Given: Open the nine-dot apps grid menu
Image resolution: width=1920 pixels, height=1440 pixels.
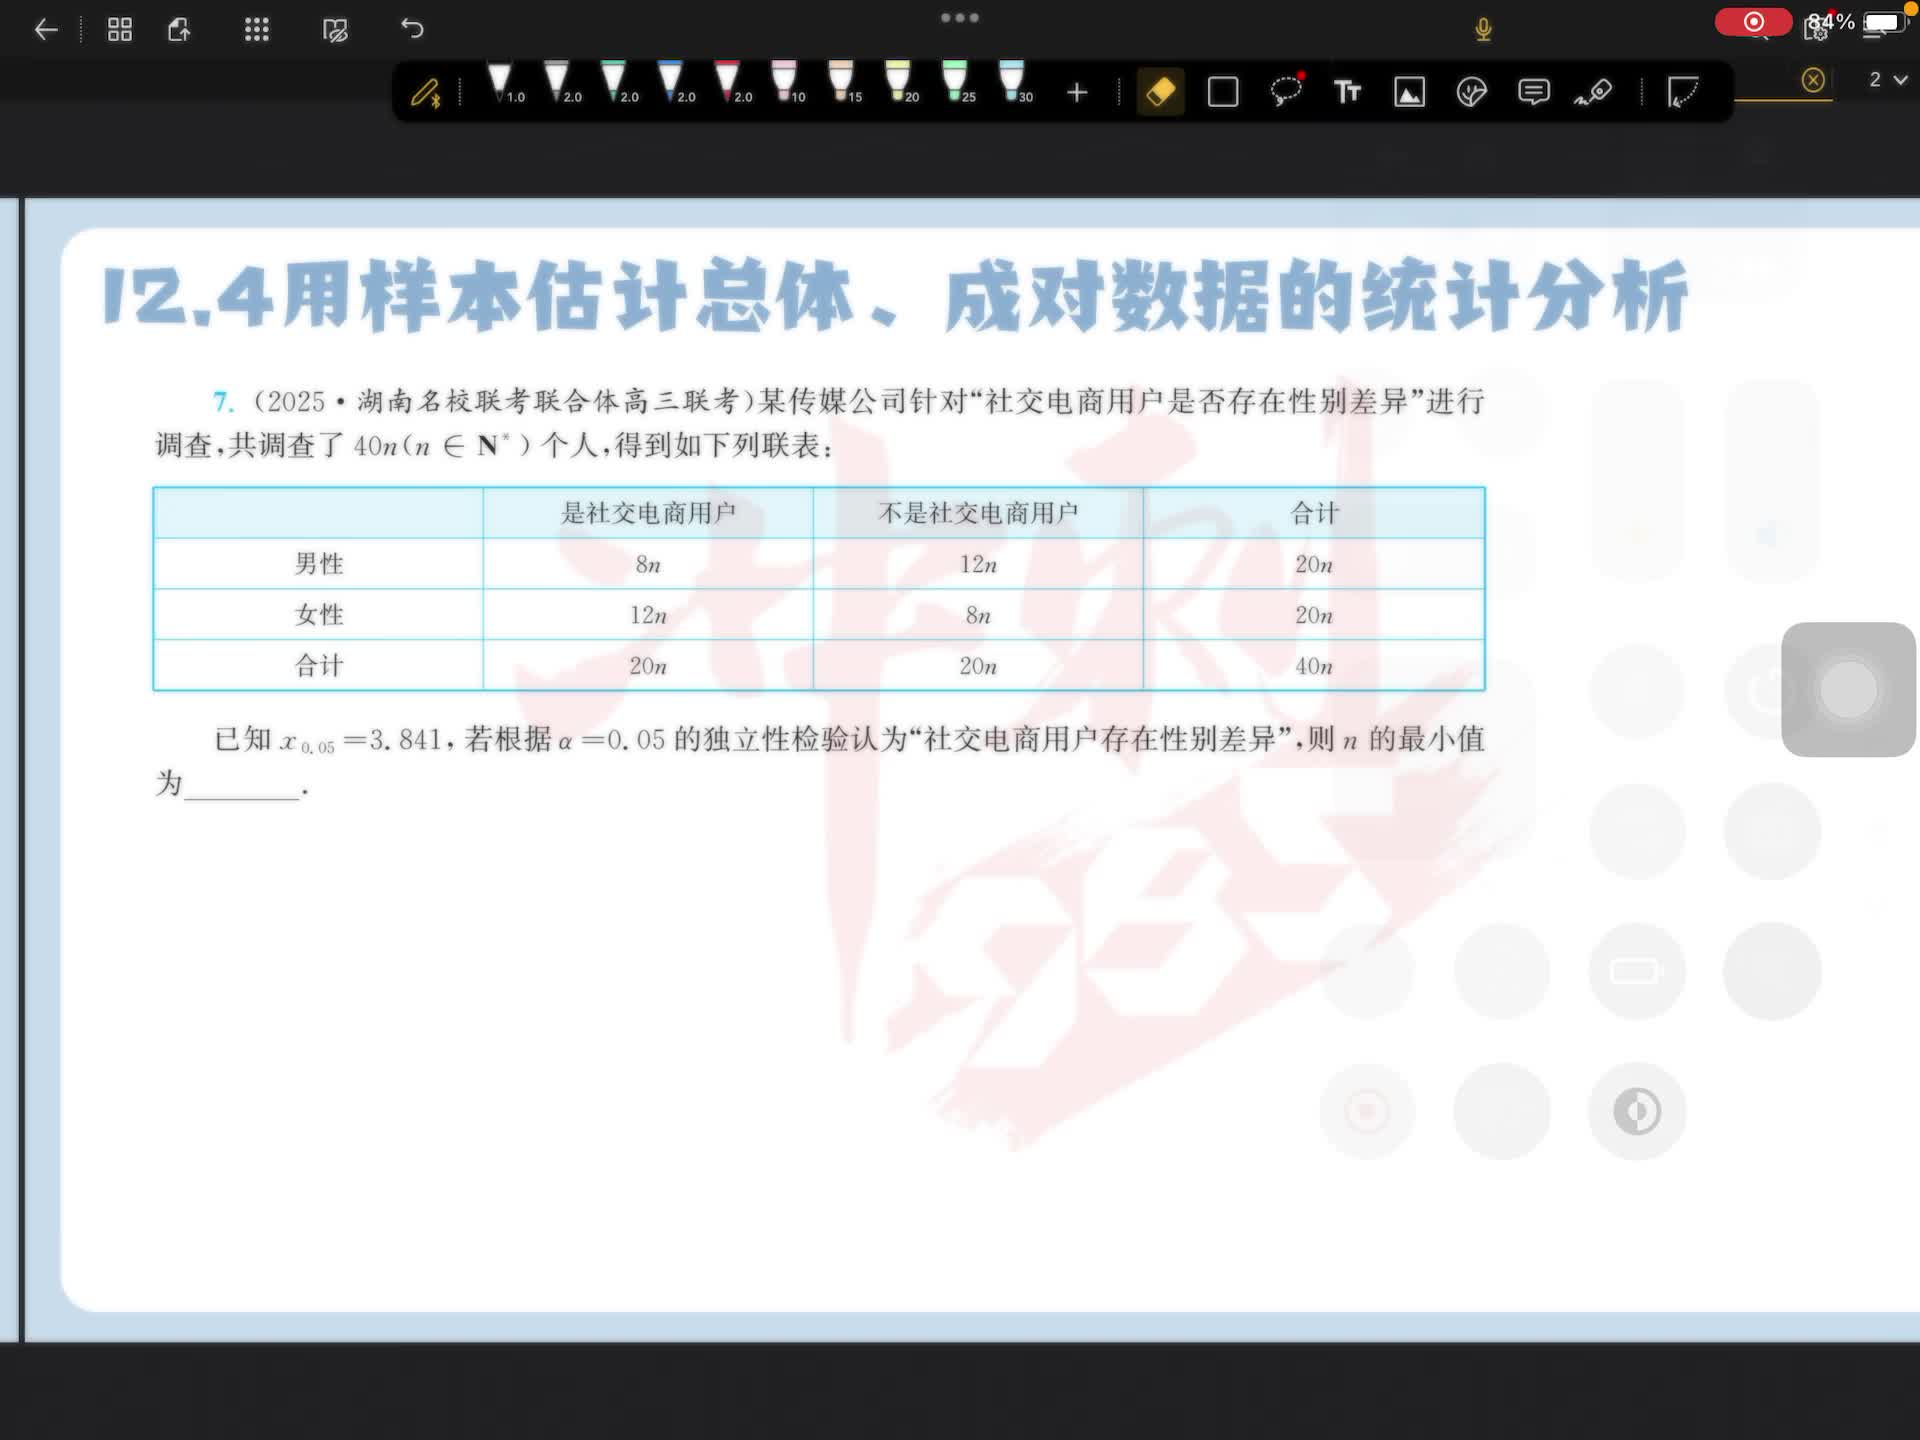Looking at the screenshot, I should 257,30.
